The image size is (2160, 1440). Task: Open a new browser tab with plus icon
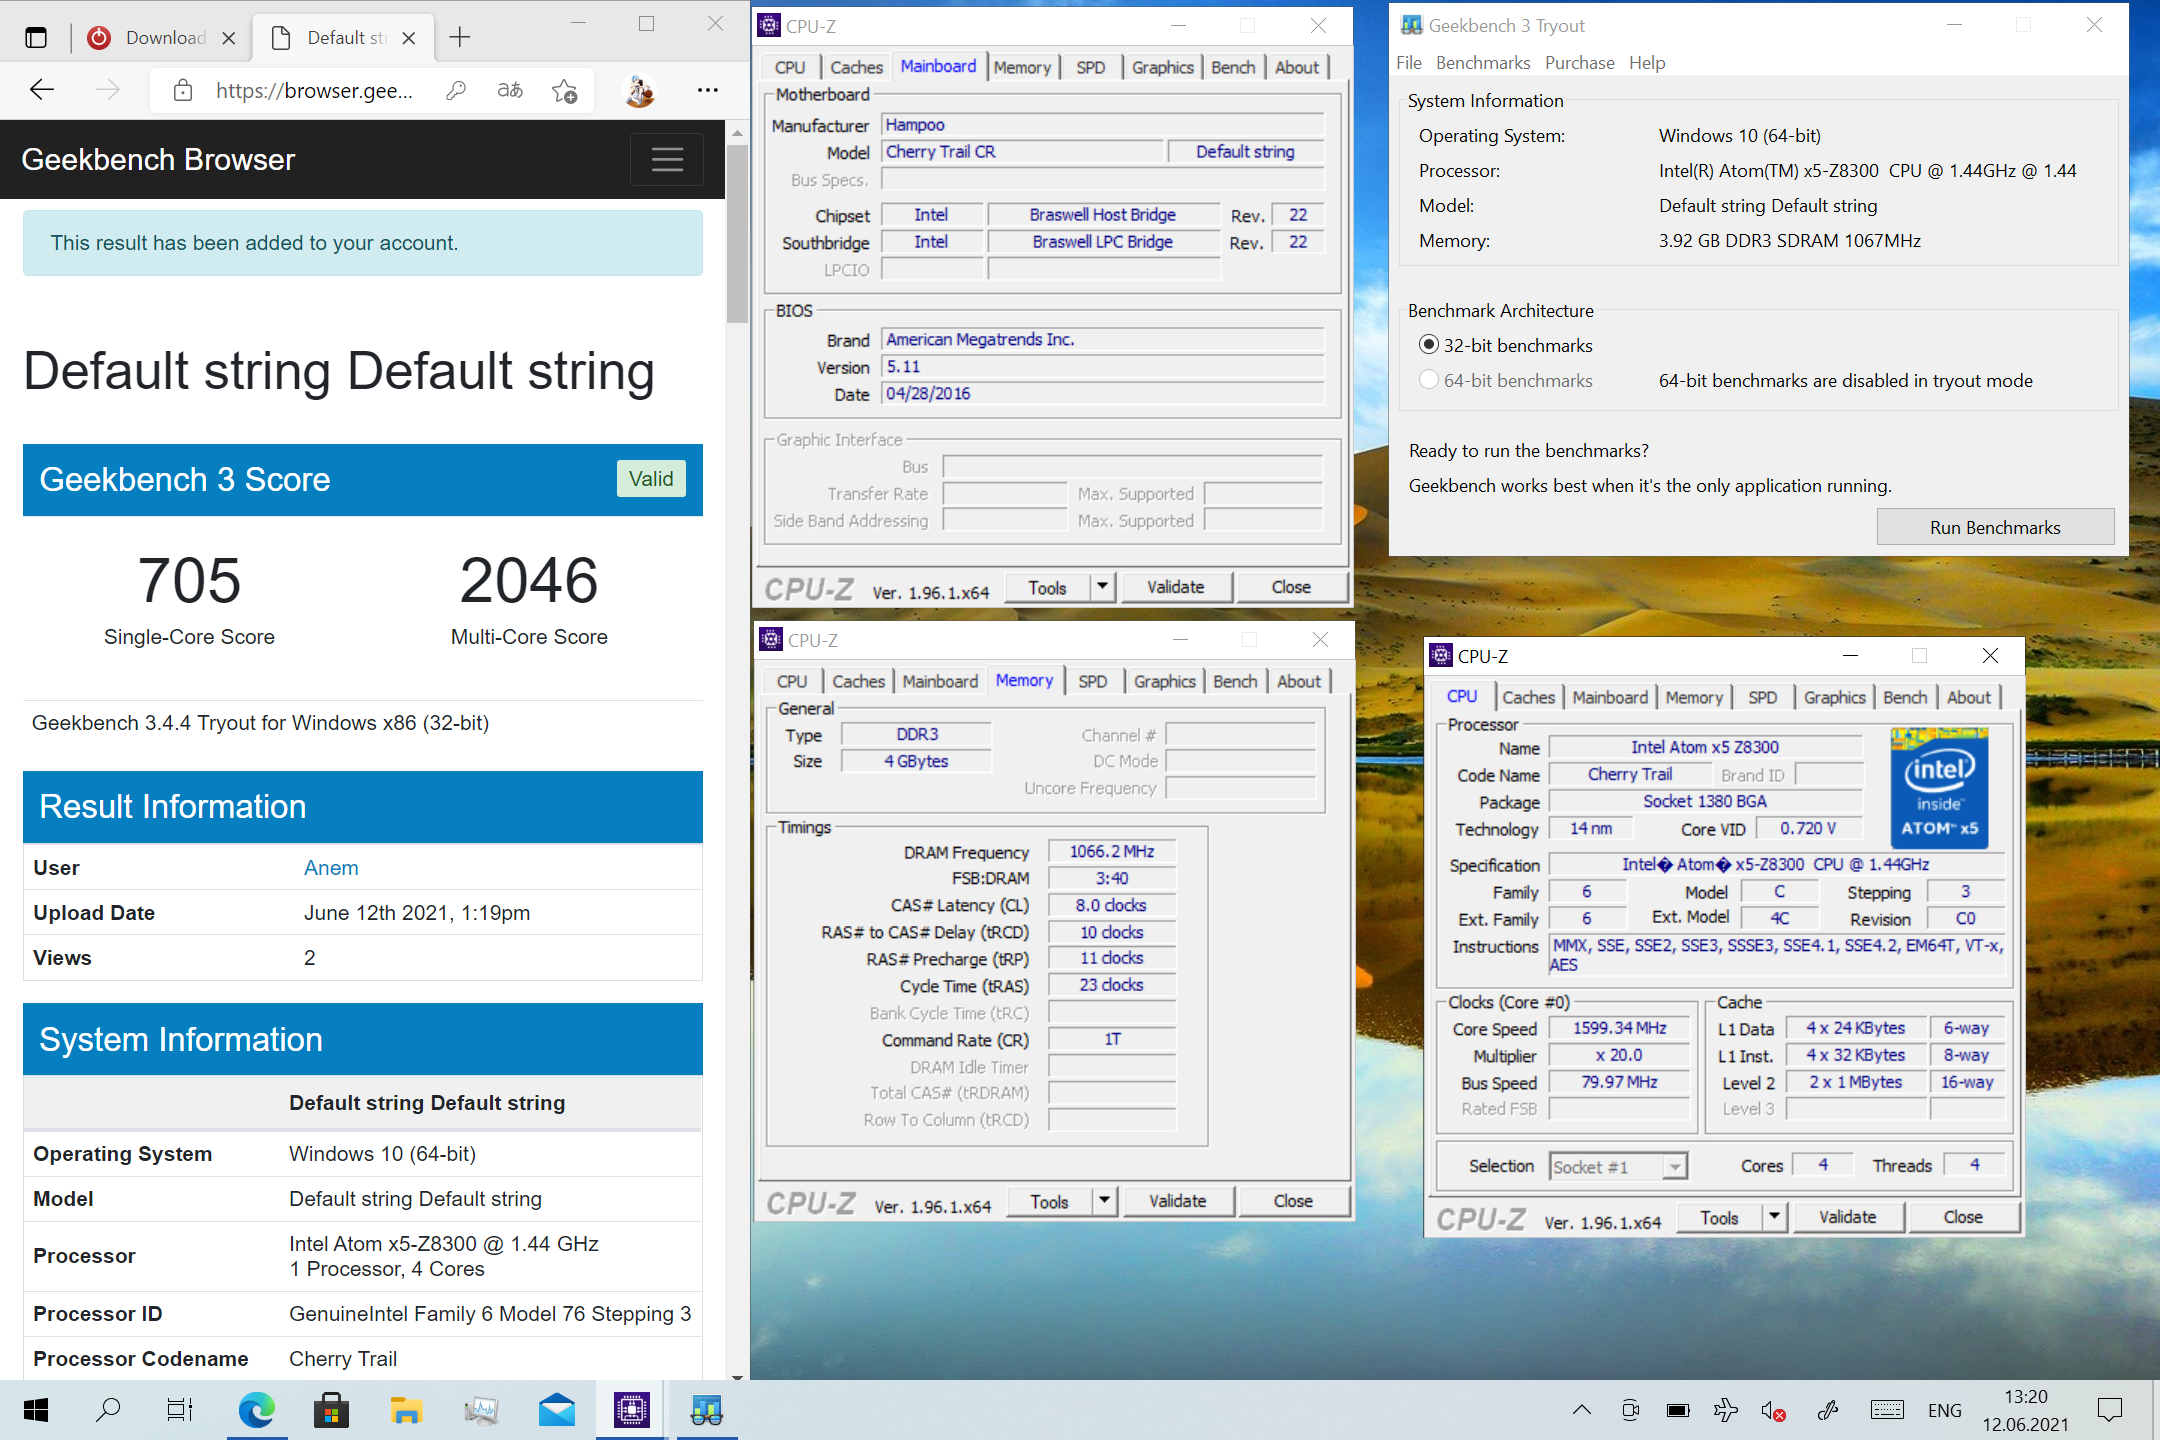[459, 38]
